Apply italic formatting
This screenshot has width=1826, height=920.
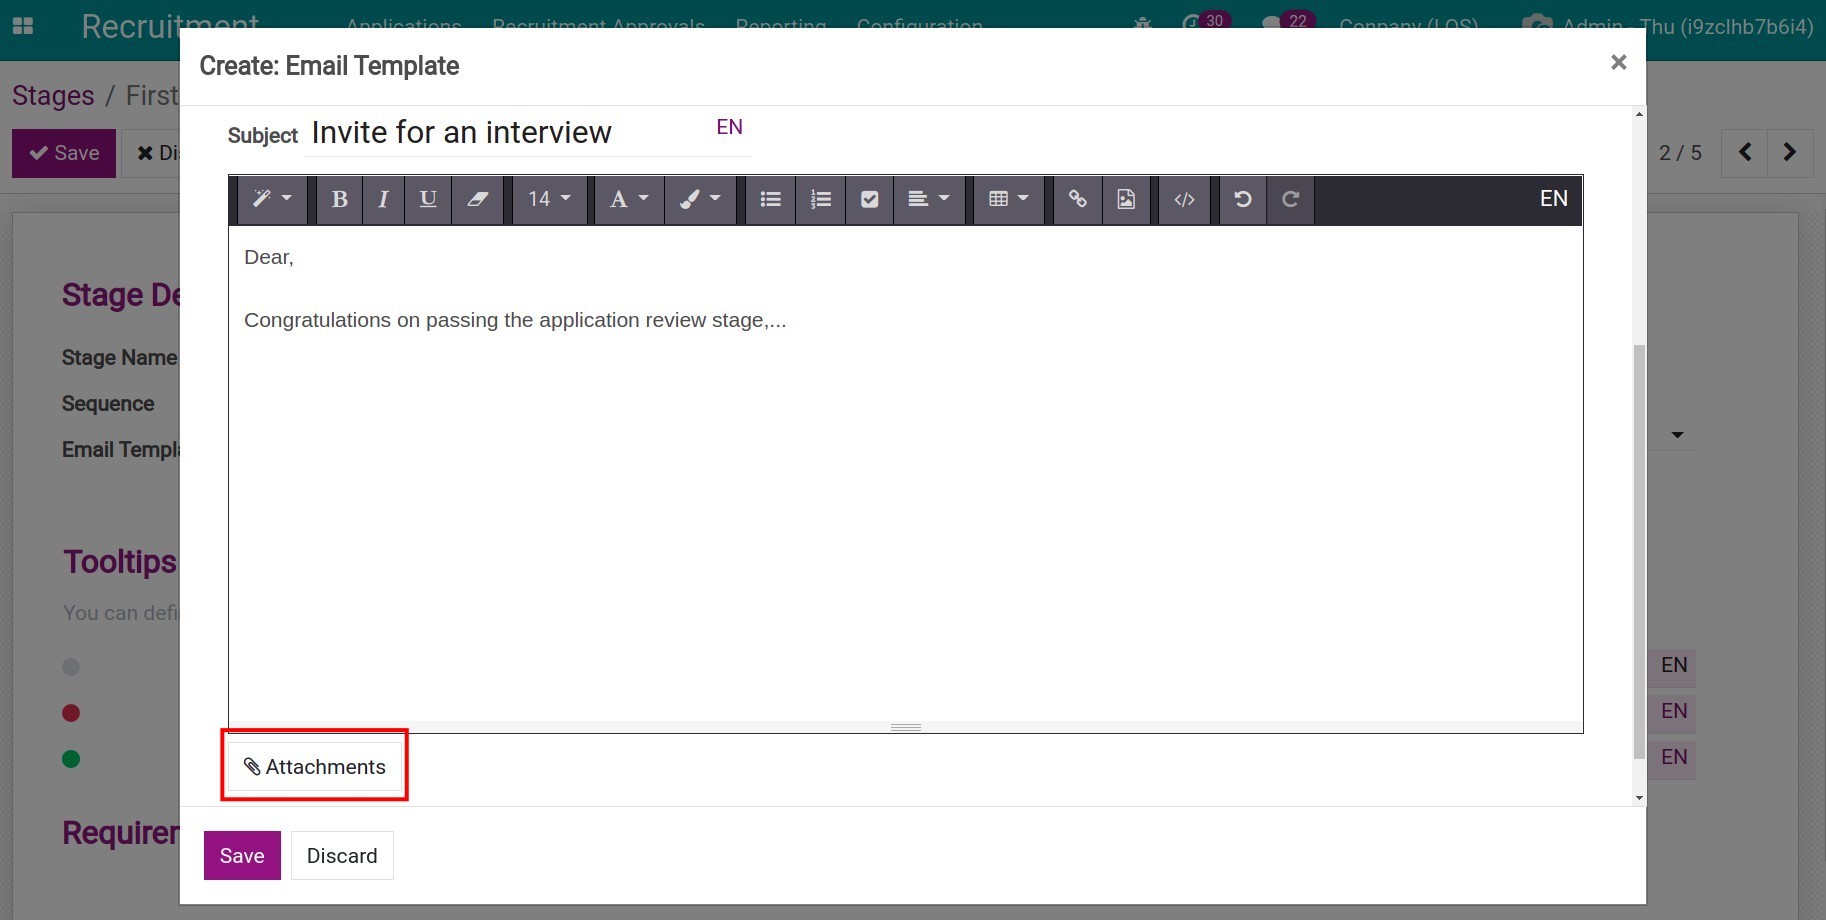pyautogui.click(x=383, y=199)
